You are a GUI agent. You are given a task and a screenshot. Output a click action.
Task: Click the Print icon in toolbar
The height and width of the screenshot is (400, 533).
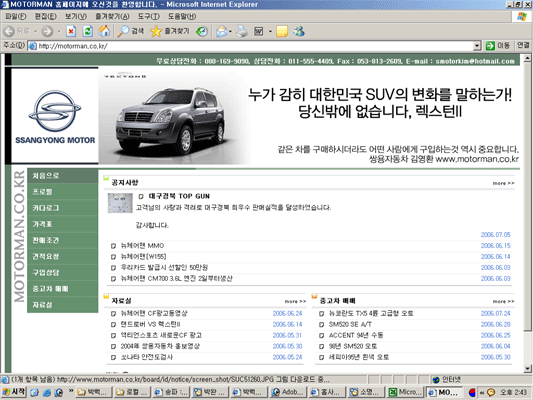[x=242, y=31]
